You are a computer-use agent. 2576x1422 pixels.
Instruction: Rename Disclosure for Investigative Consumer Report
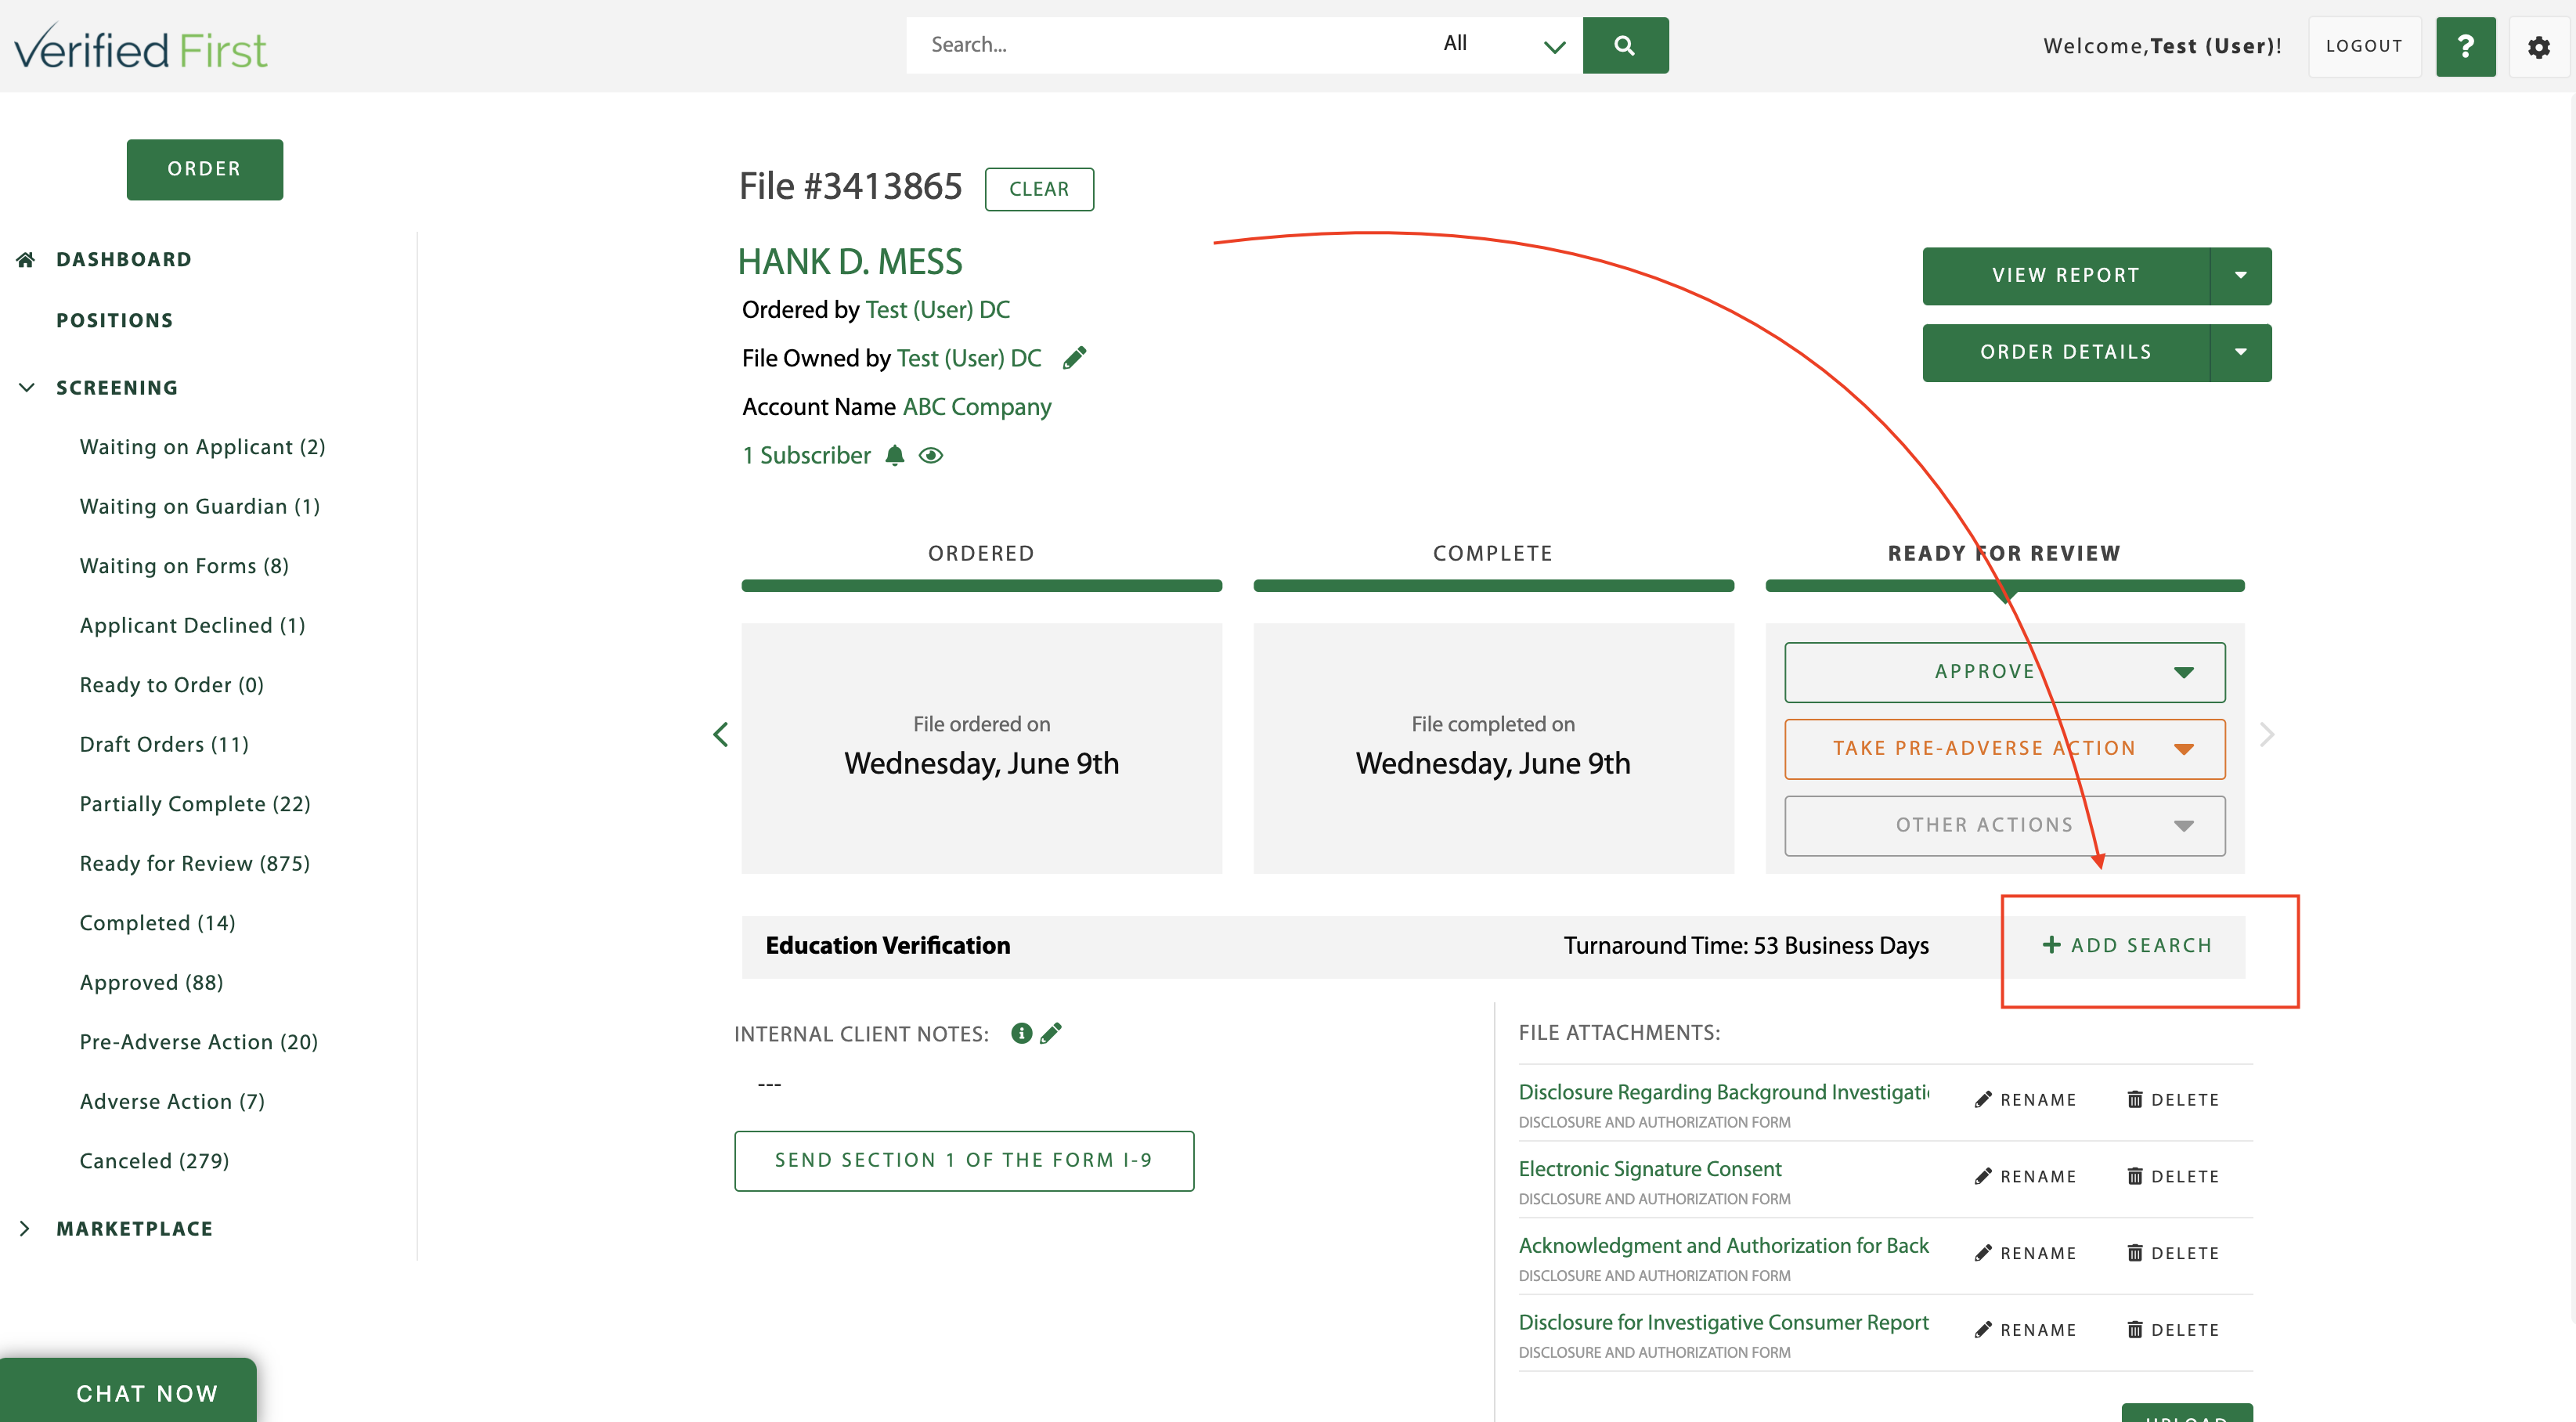[x=2026, y=1330]
